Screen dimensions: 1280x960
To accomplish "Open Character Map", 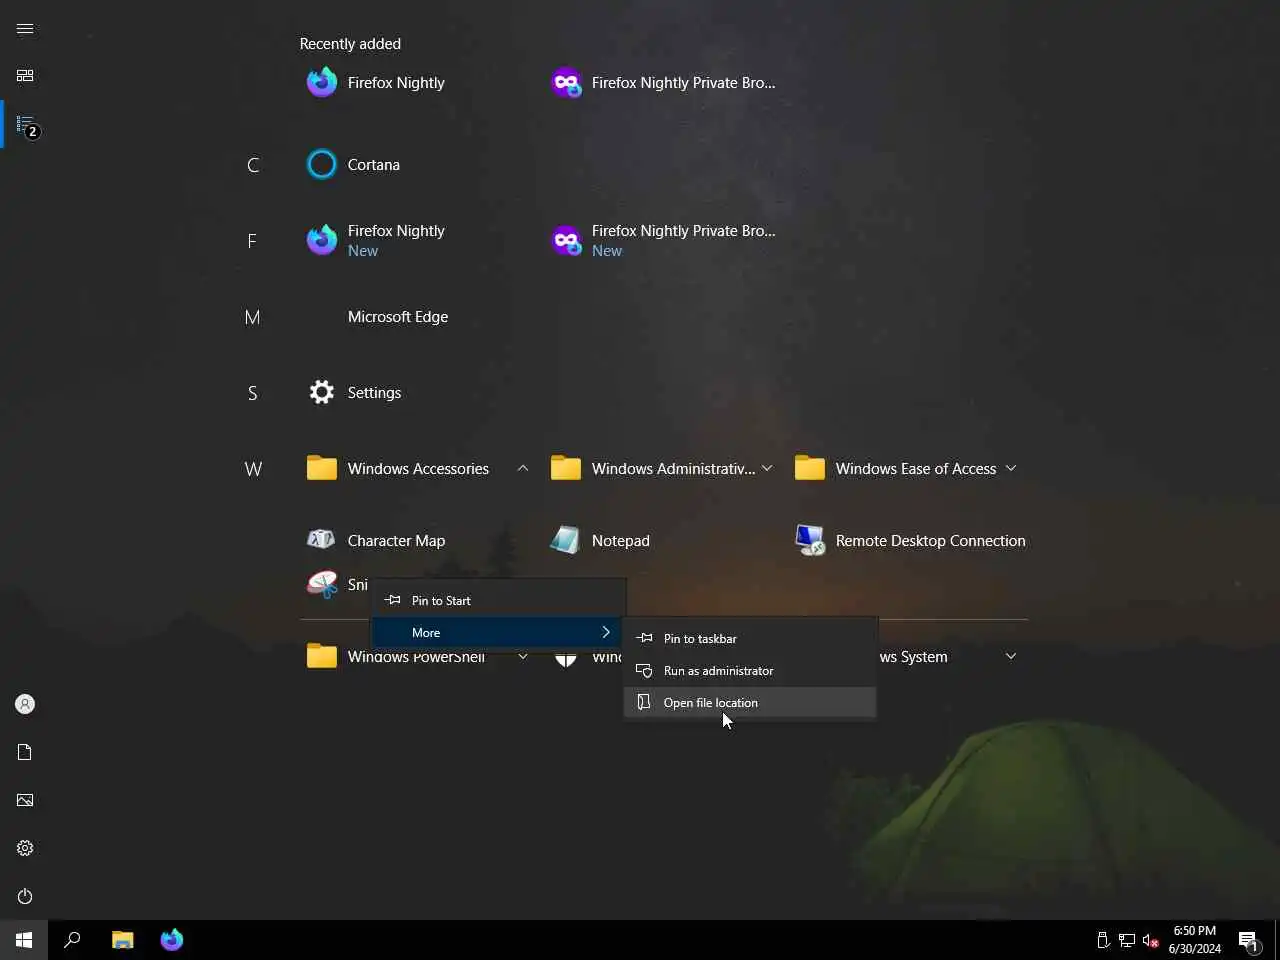I will [x=377, y=541].
